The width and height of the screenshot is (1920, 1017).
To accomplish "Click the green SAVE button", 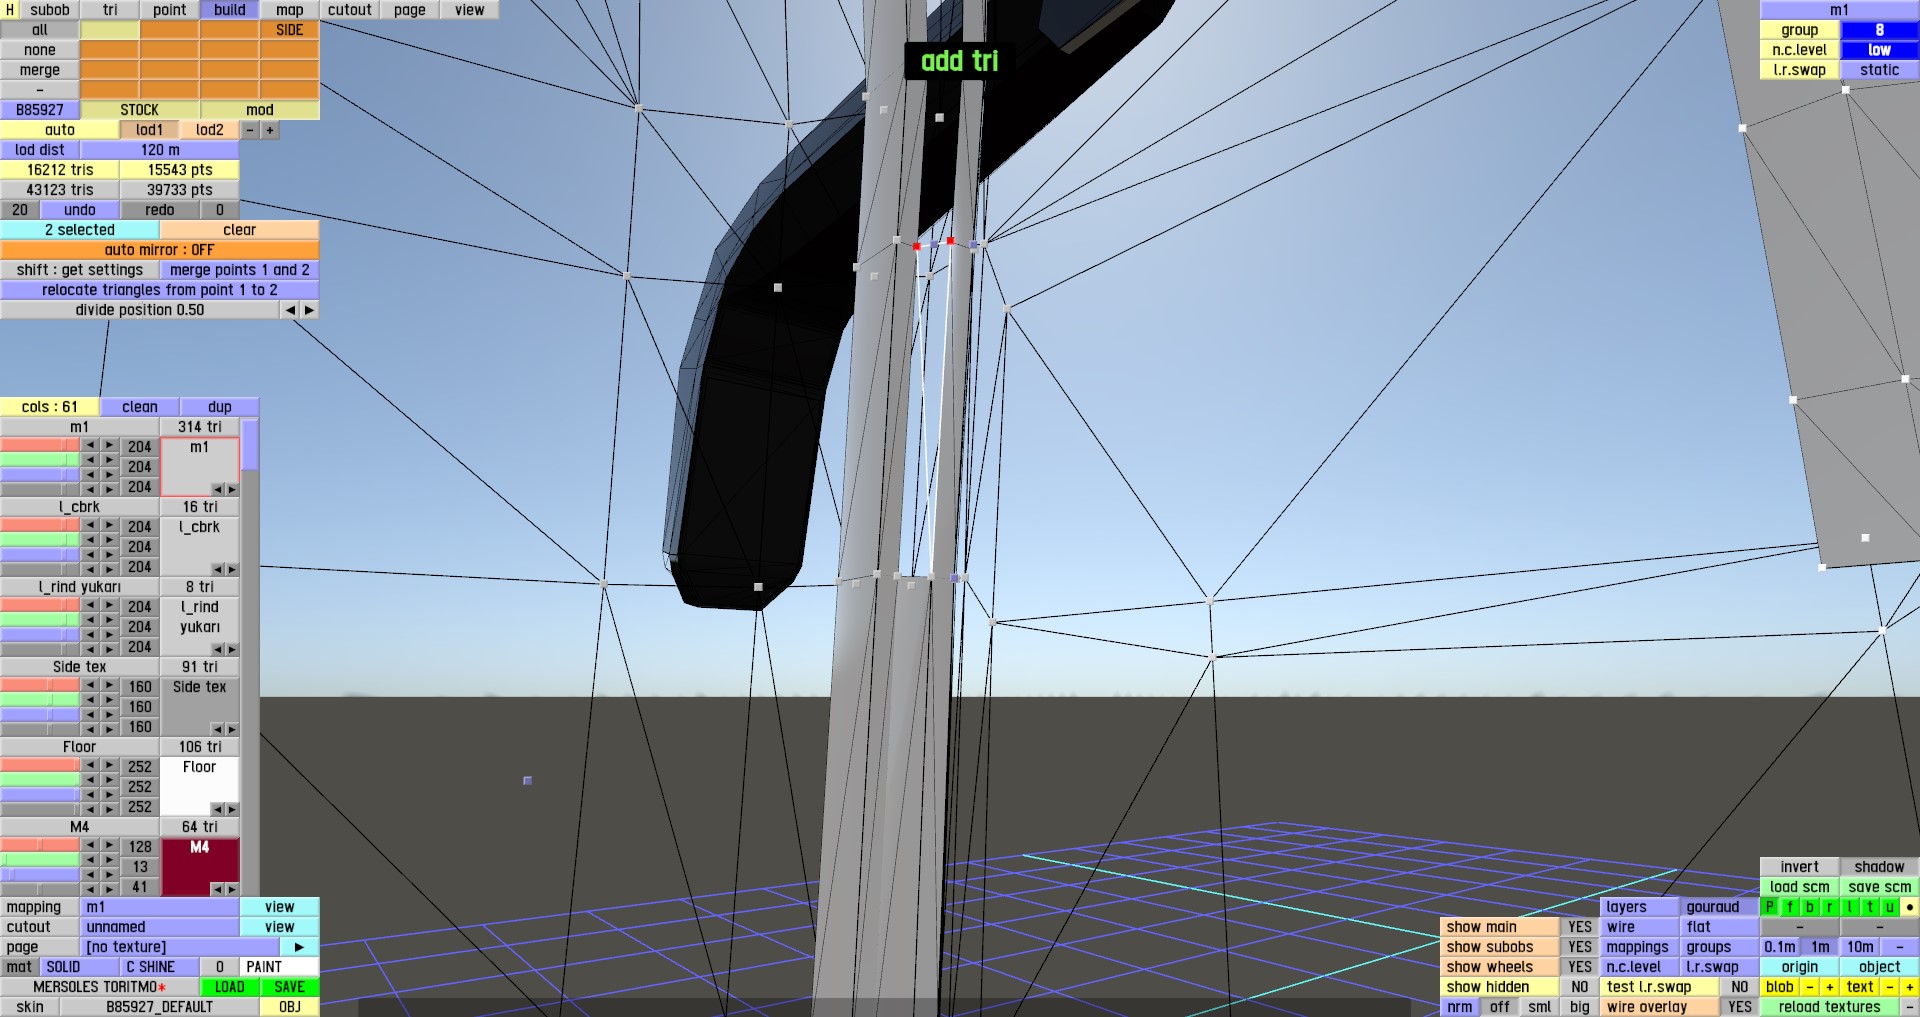I will (290, 987).
